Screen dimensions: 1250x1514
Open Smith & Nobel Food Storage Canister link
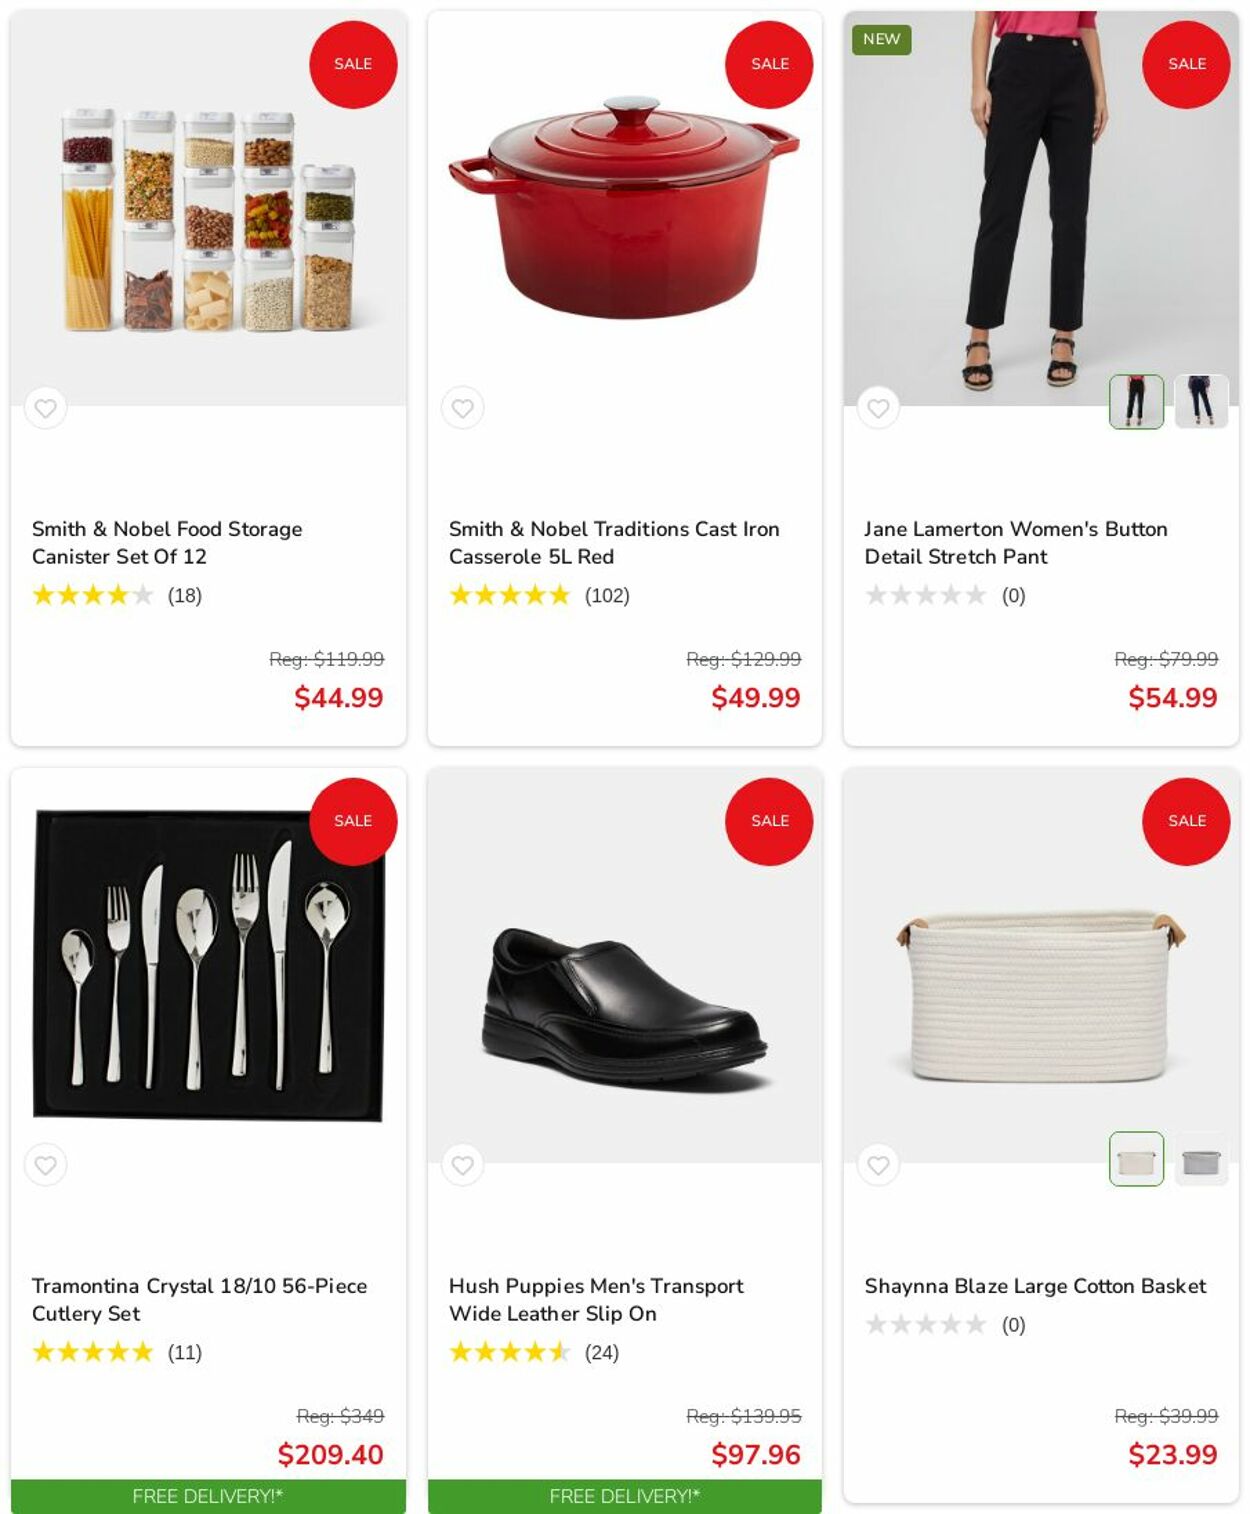coord(167,542)
